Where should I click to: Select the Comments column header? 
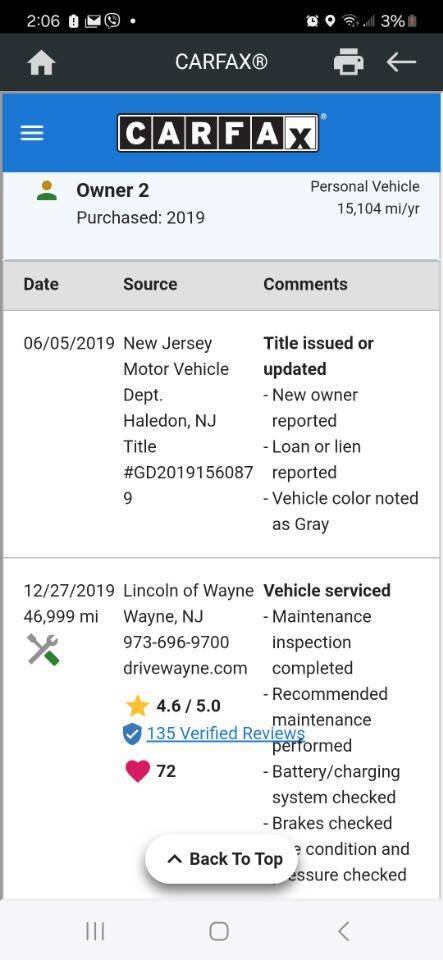(x=305, y=284)
